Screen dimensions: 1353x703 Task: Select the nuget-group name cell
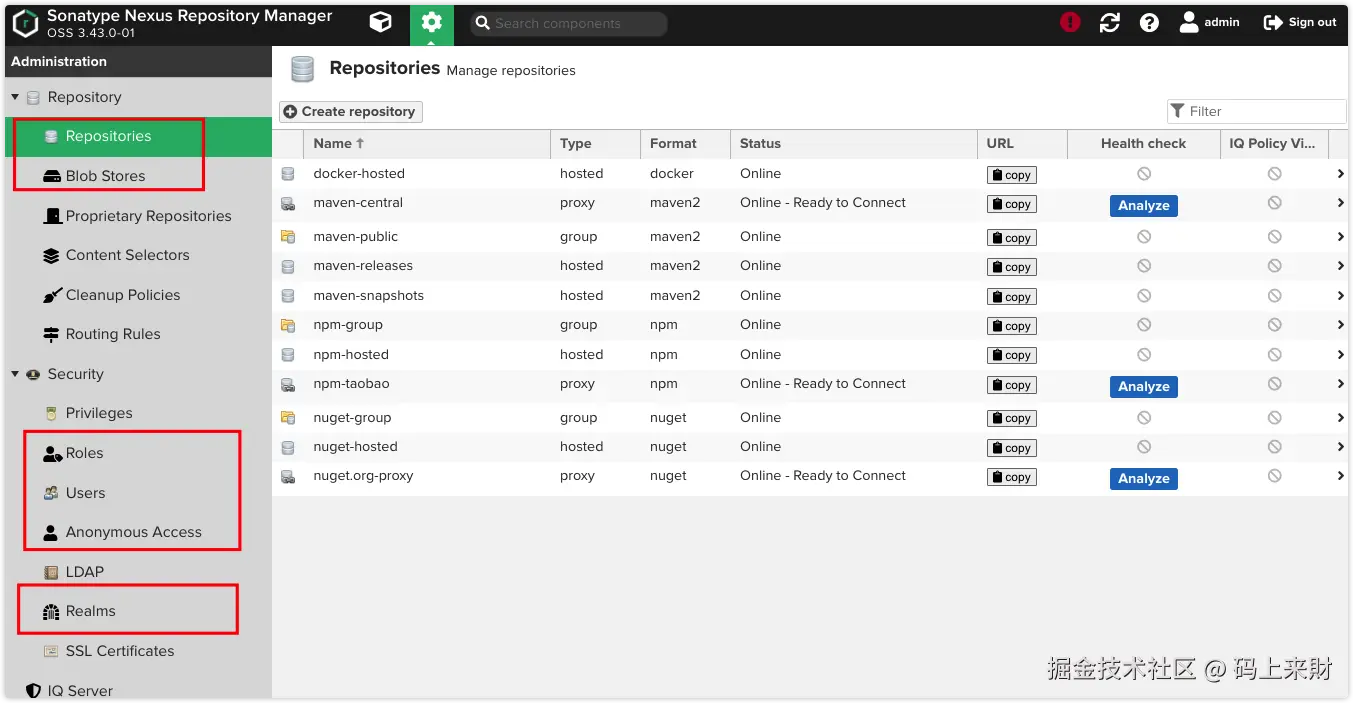click(352, 417)
